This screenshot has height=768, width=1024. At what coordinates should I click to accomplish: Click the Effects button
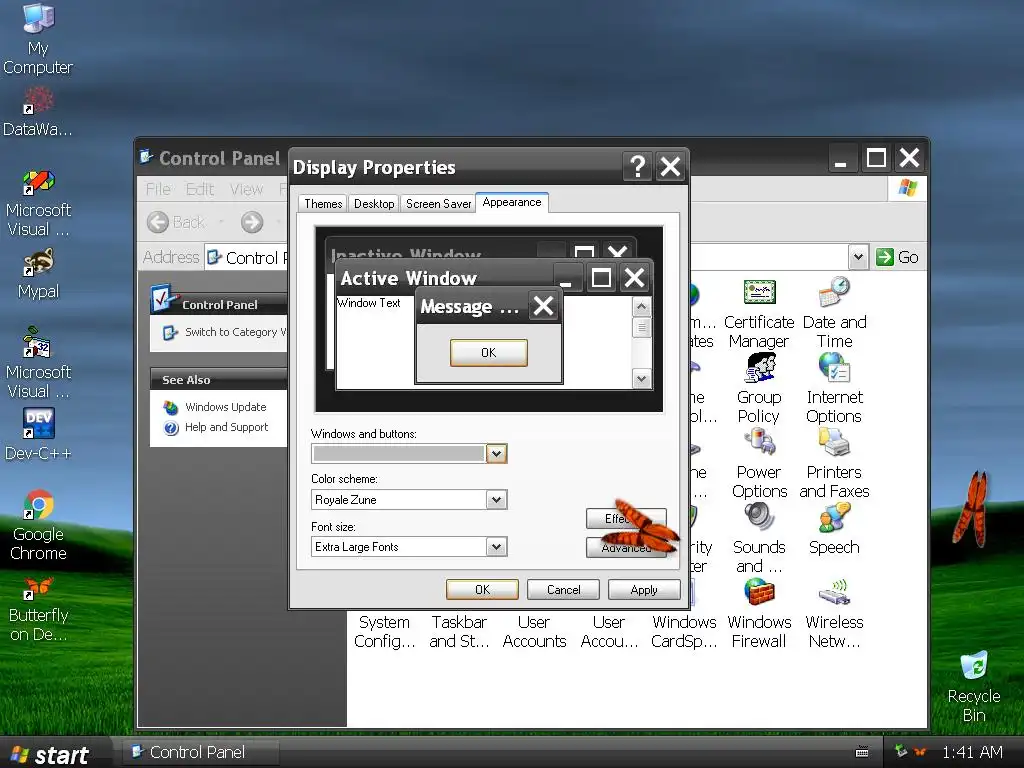(626, 519)
